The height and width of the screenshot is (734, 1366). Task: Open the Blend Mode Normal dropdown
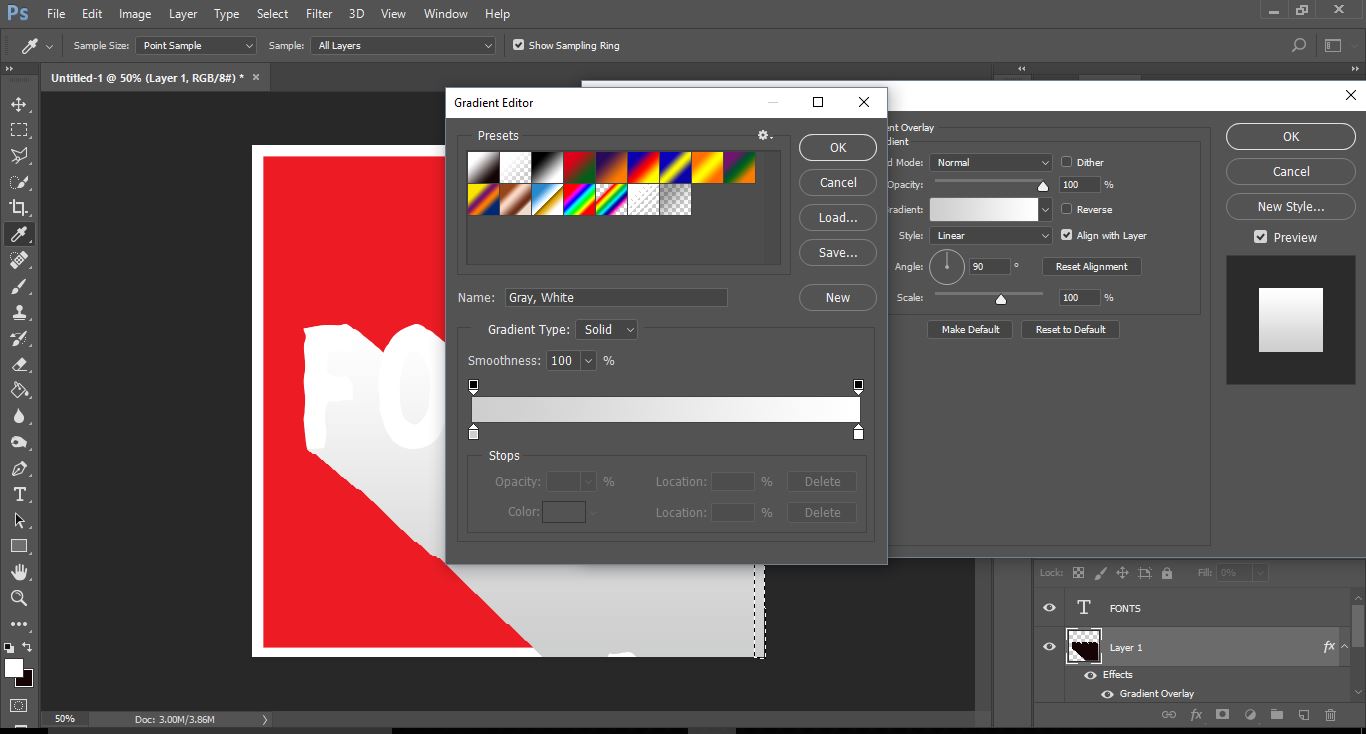point(990,162)
